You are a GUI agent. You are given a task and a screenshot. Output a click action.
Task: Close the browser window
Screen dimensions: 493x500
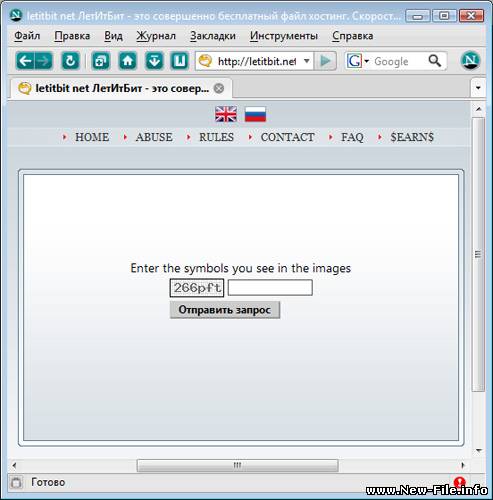pyautogui.click(x=471, y=16)
